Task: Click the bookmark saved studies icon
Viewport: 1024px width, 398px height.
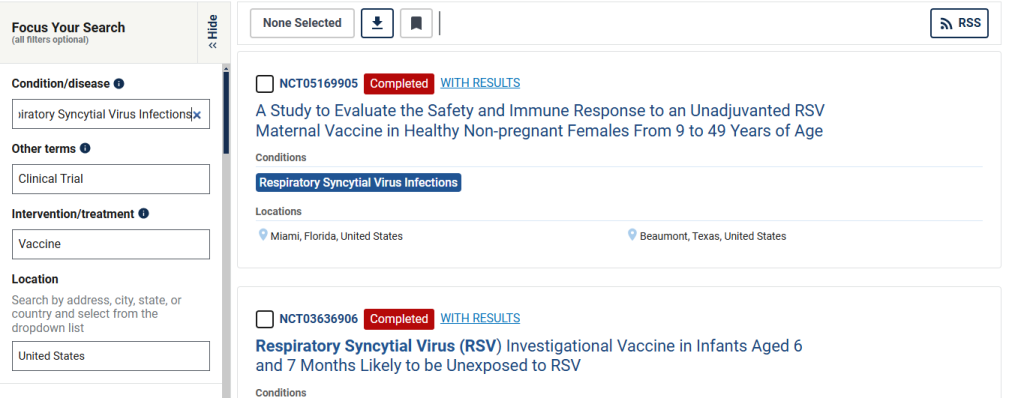Action: (416, 24)
